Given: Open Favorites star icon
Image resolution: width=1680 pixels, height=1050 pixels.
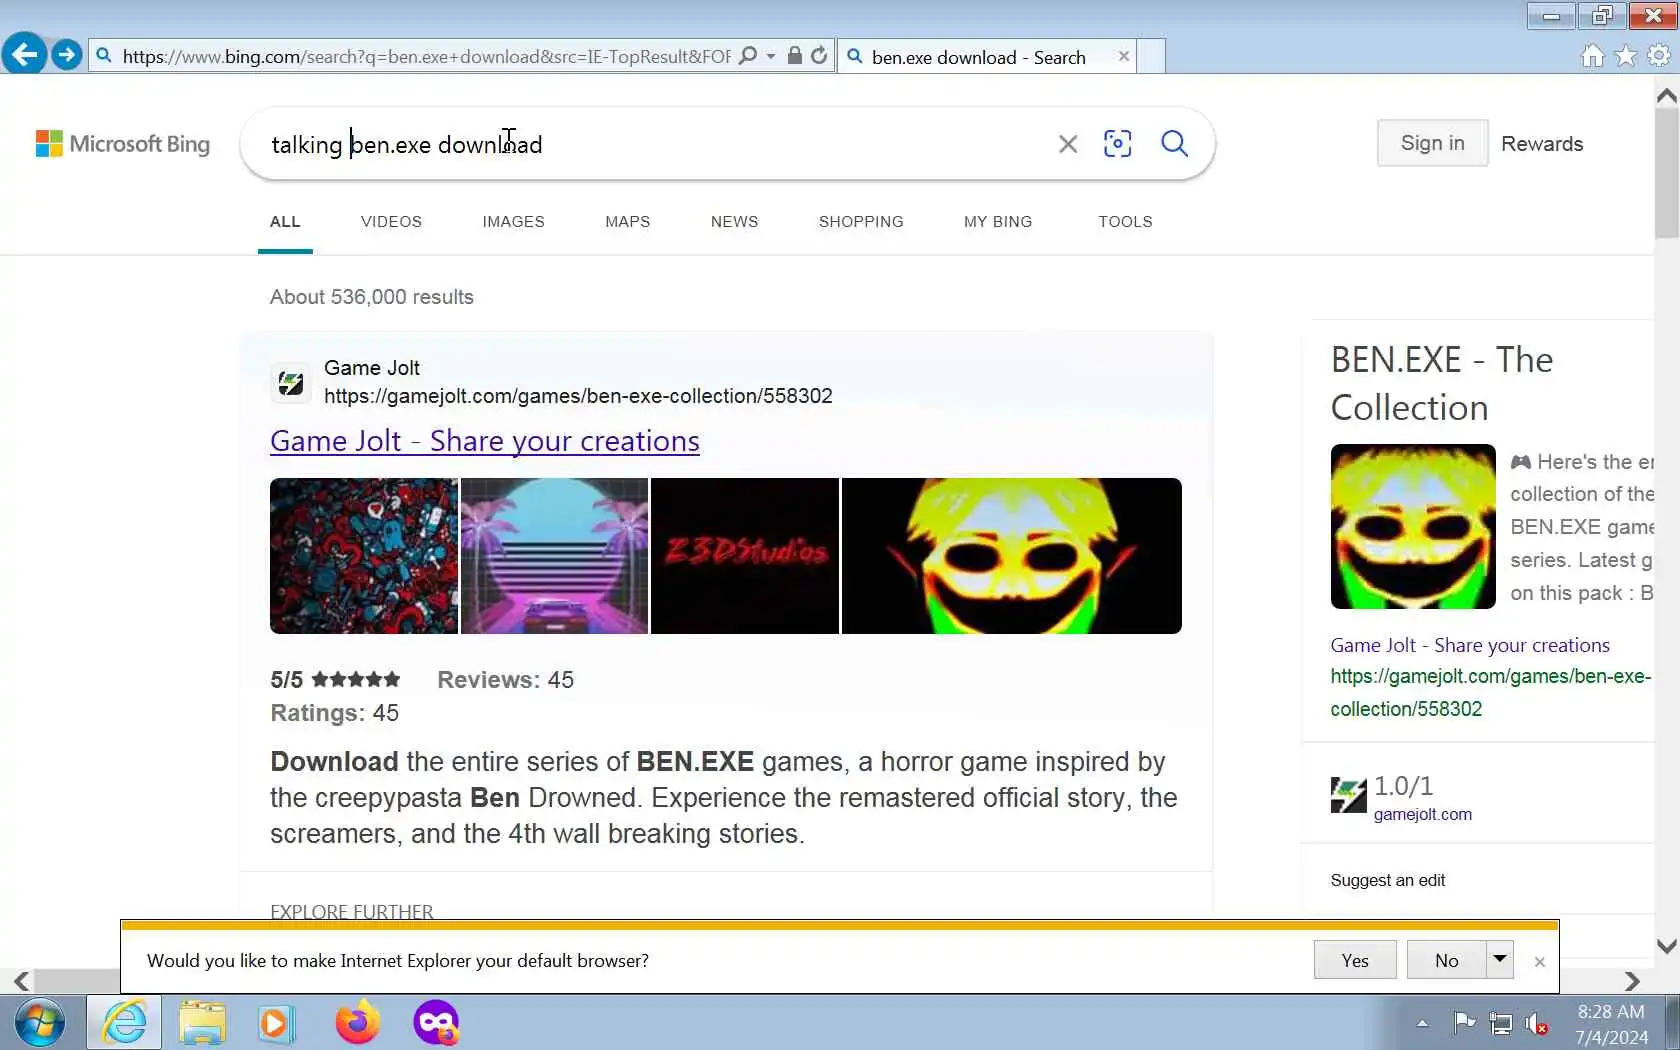Looking at the screenshot, I should (1626, 56).
